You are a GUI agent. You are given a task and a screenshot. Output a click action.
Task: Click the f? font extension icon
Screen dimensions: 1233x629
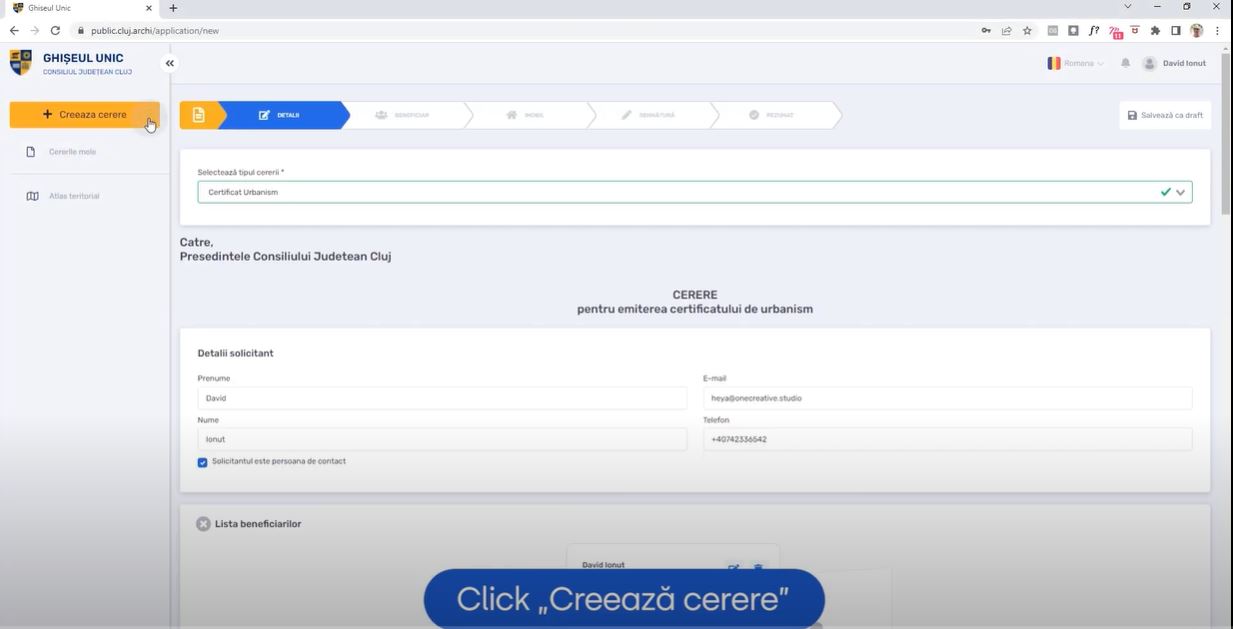tap(1095, 31)
